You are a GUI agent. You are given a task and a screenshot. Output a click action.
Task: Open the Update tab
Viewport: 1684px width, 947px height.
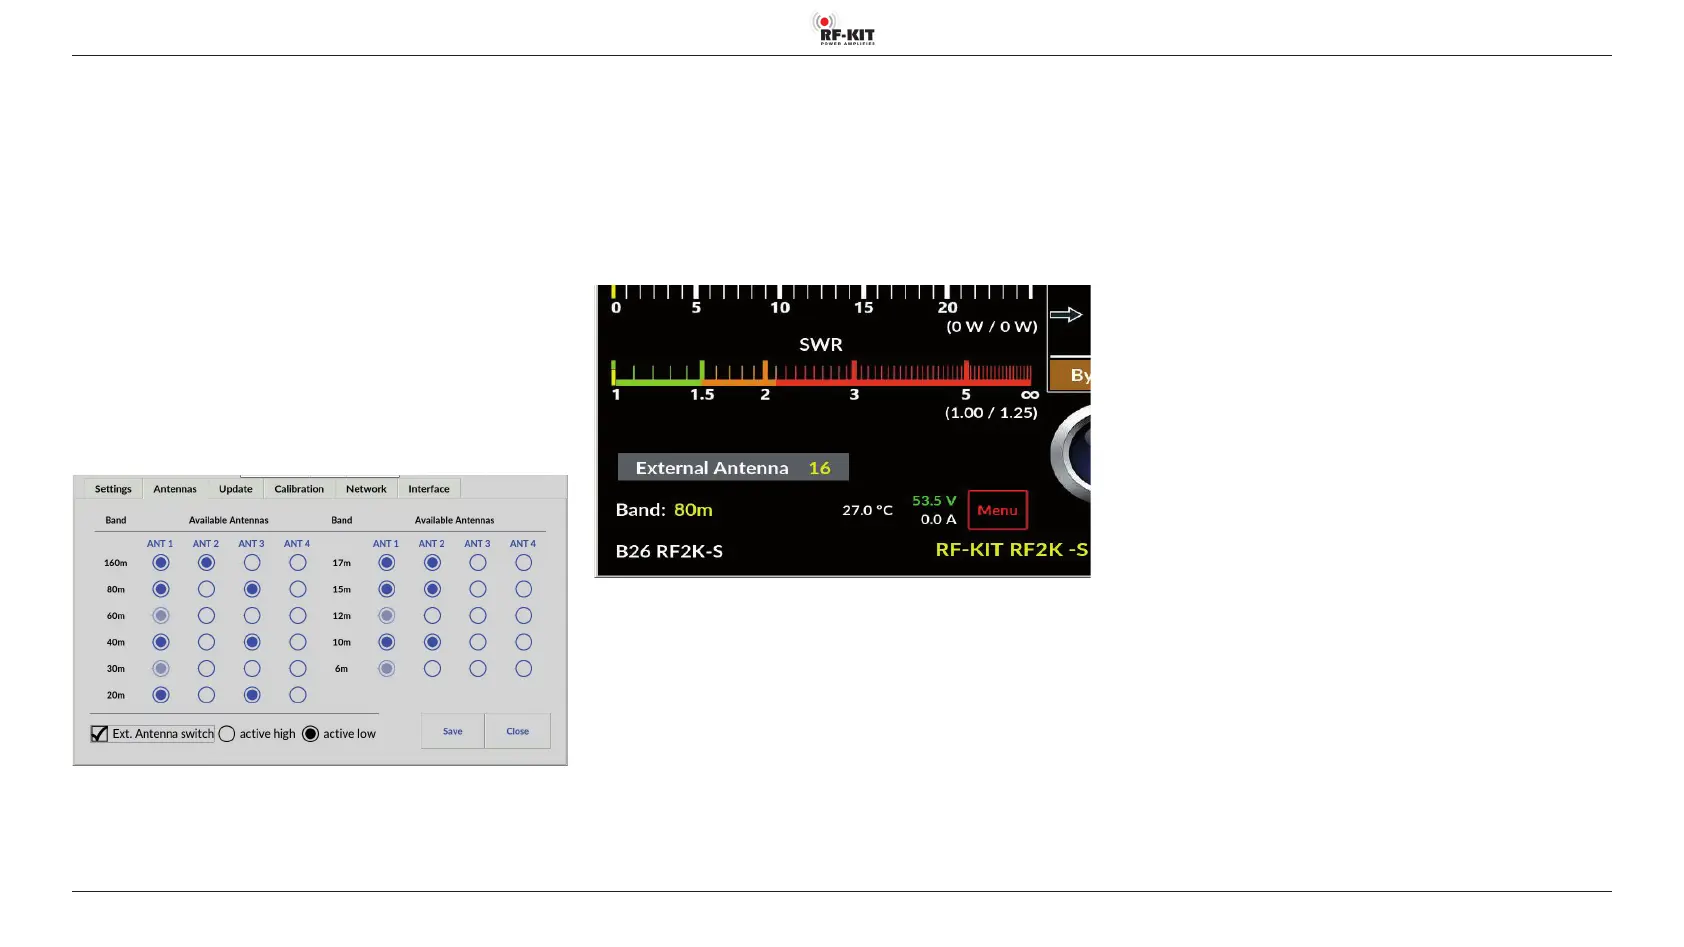point(236,489)
